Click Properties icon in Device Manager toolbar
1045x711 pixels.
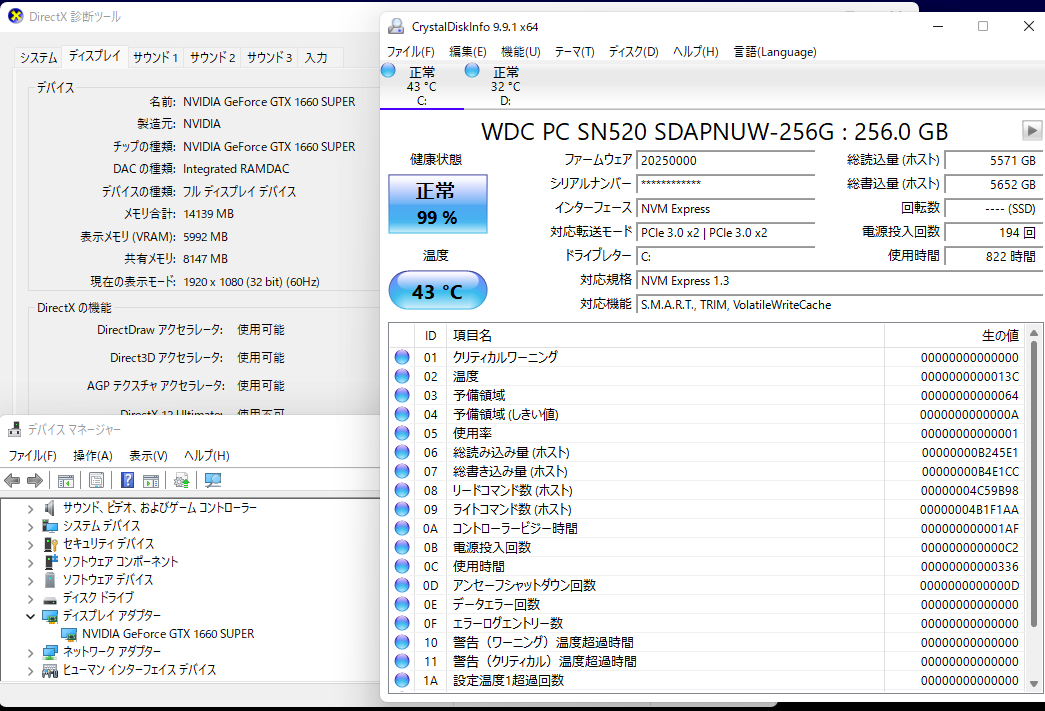pyautogui.click(x=96, y=480)
